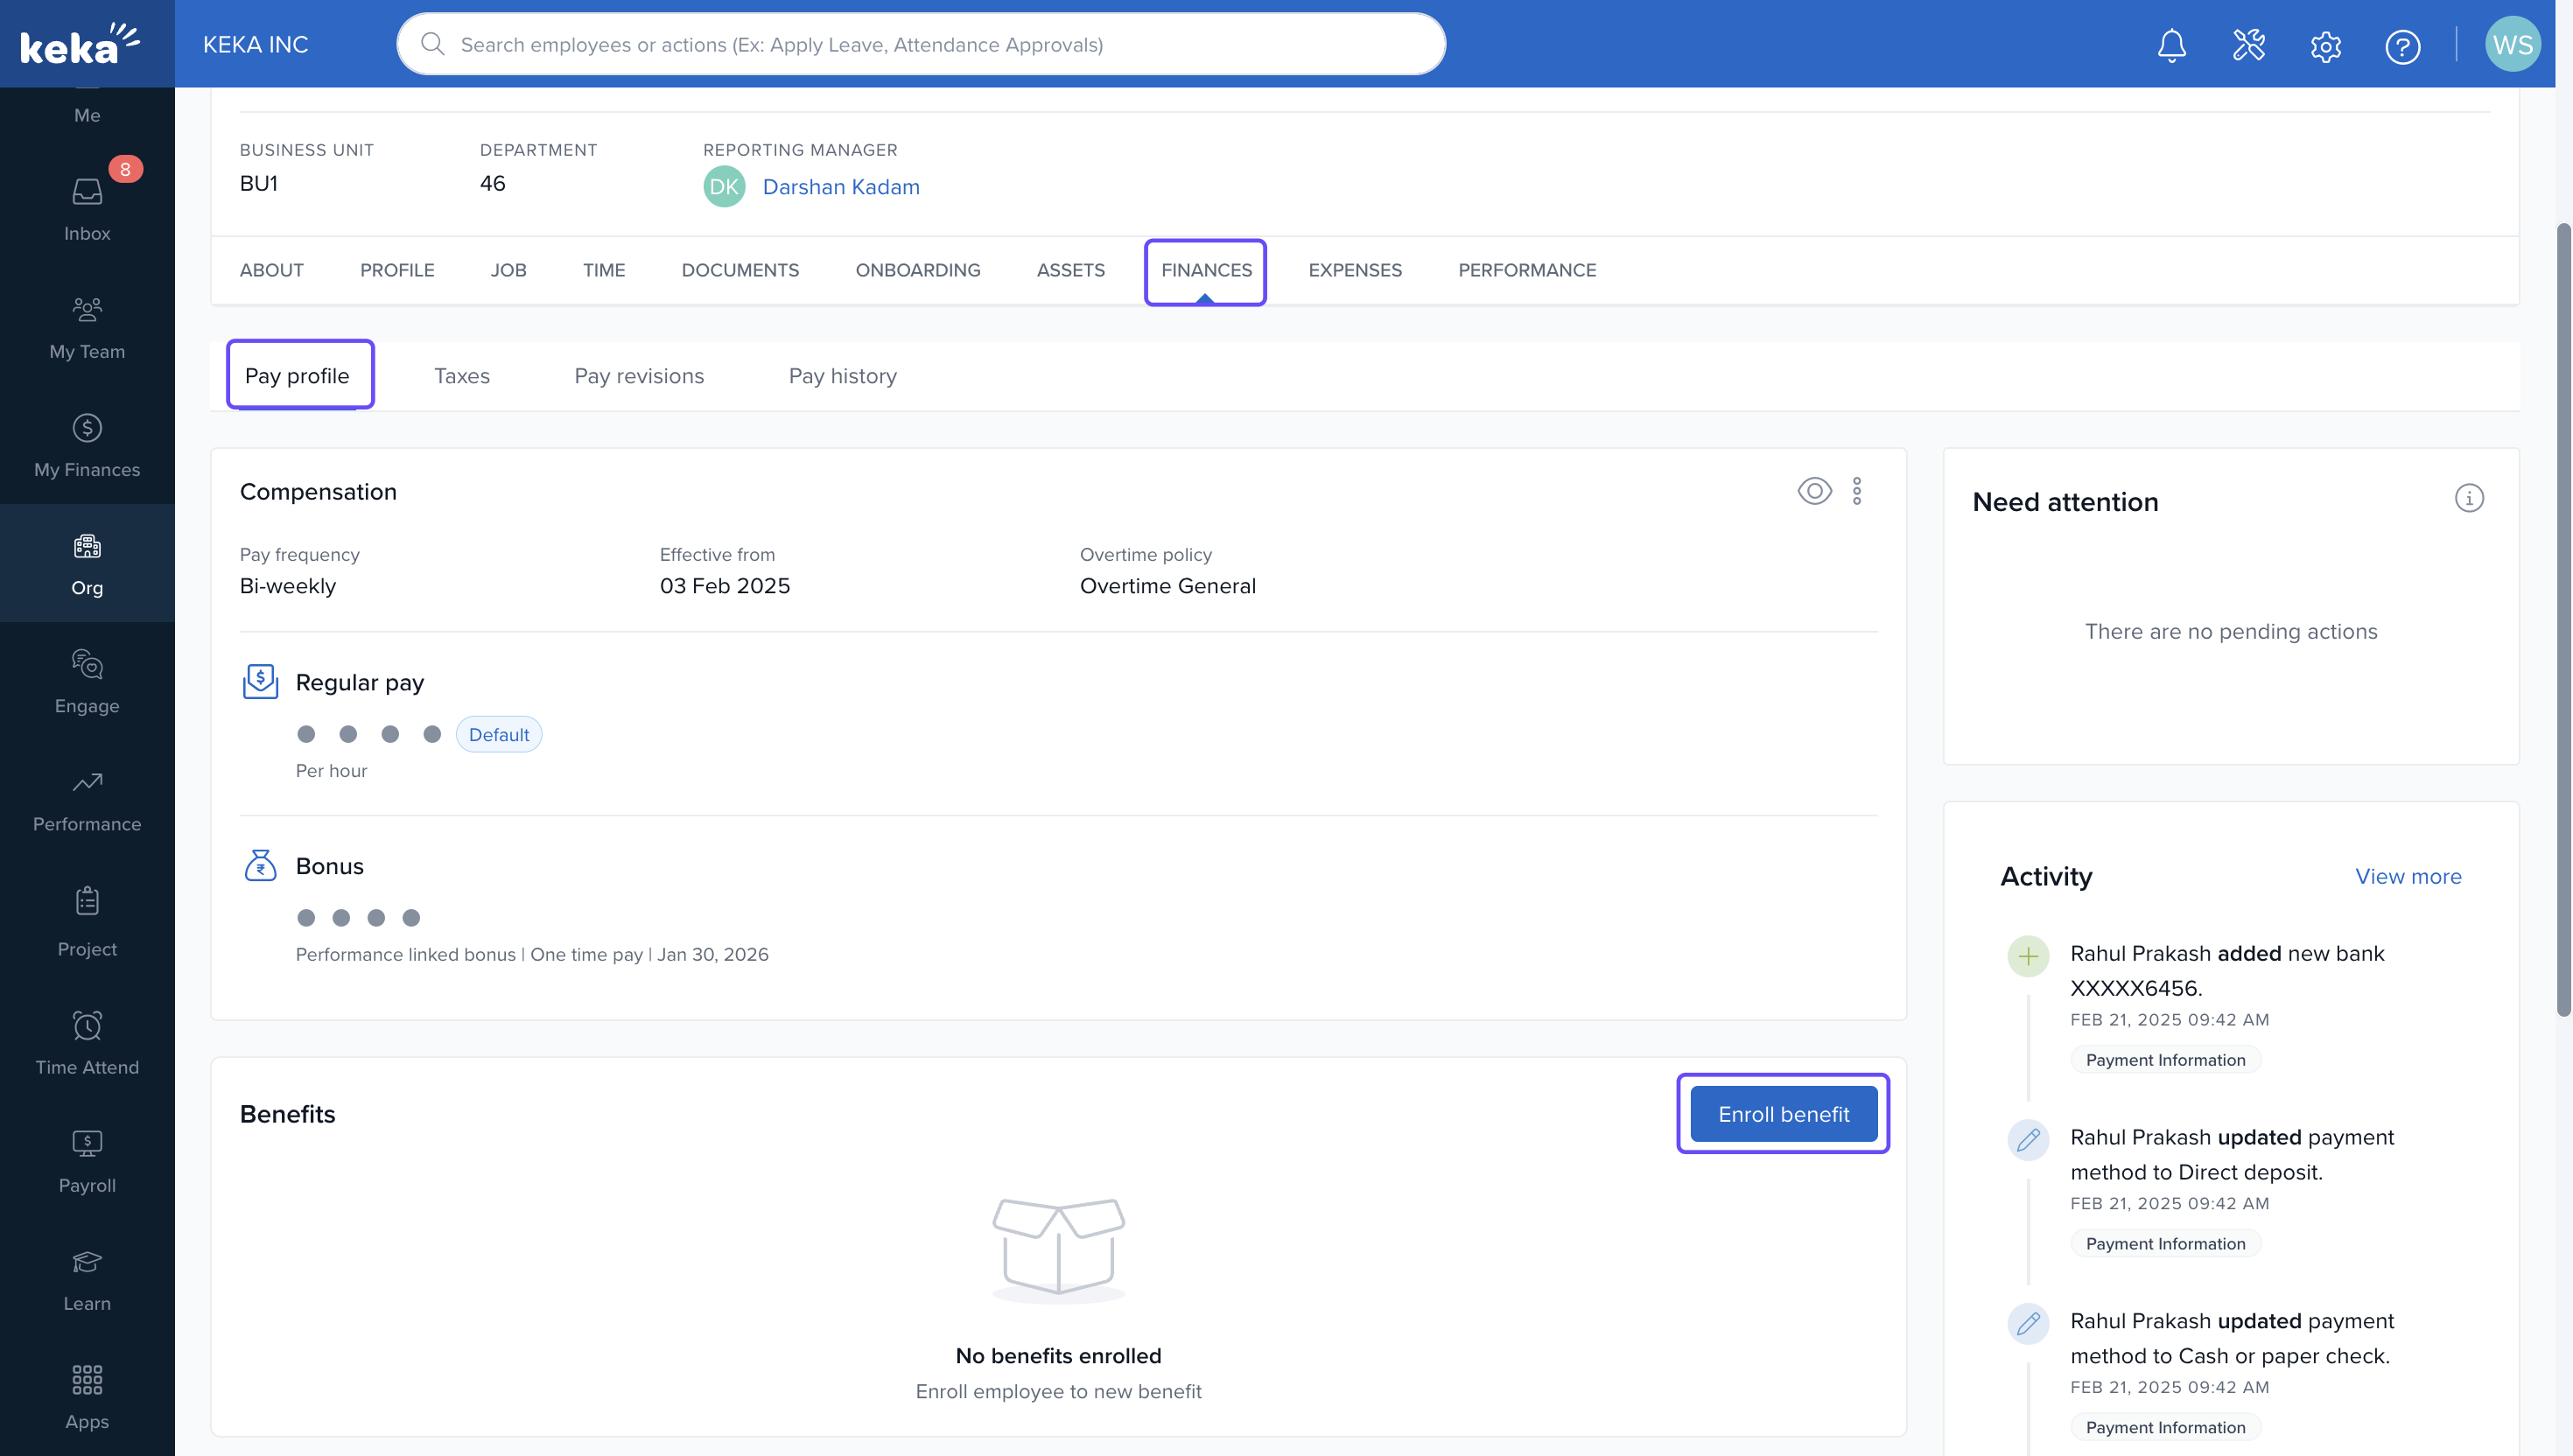The height and width of the screenshot is (1456, 2573).
Task: Switch to the EXPENSES tab
Action: 1354,270
